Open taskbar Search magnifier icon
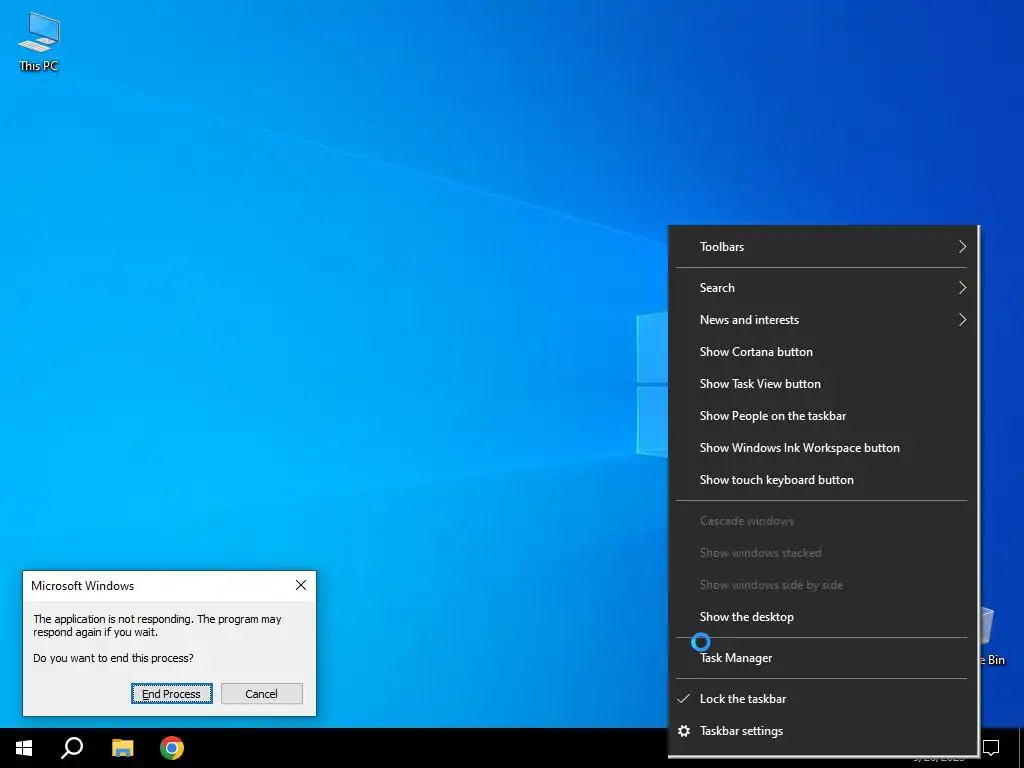Viewport: 1024px width, 768px height. 72,748
